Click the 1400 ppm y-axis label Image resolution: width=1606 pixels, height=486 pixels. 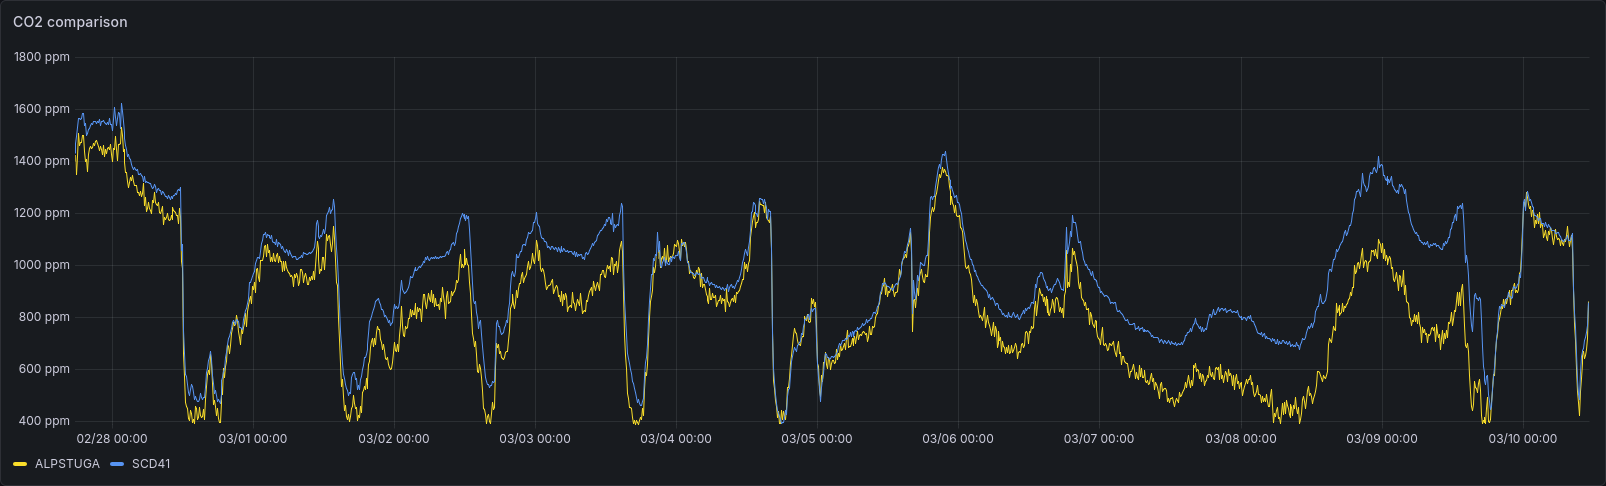point(42,161)
